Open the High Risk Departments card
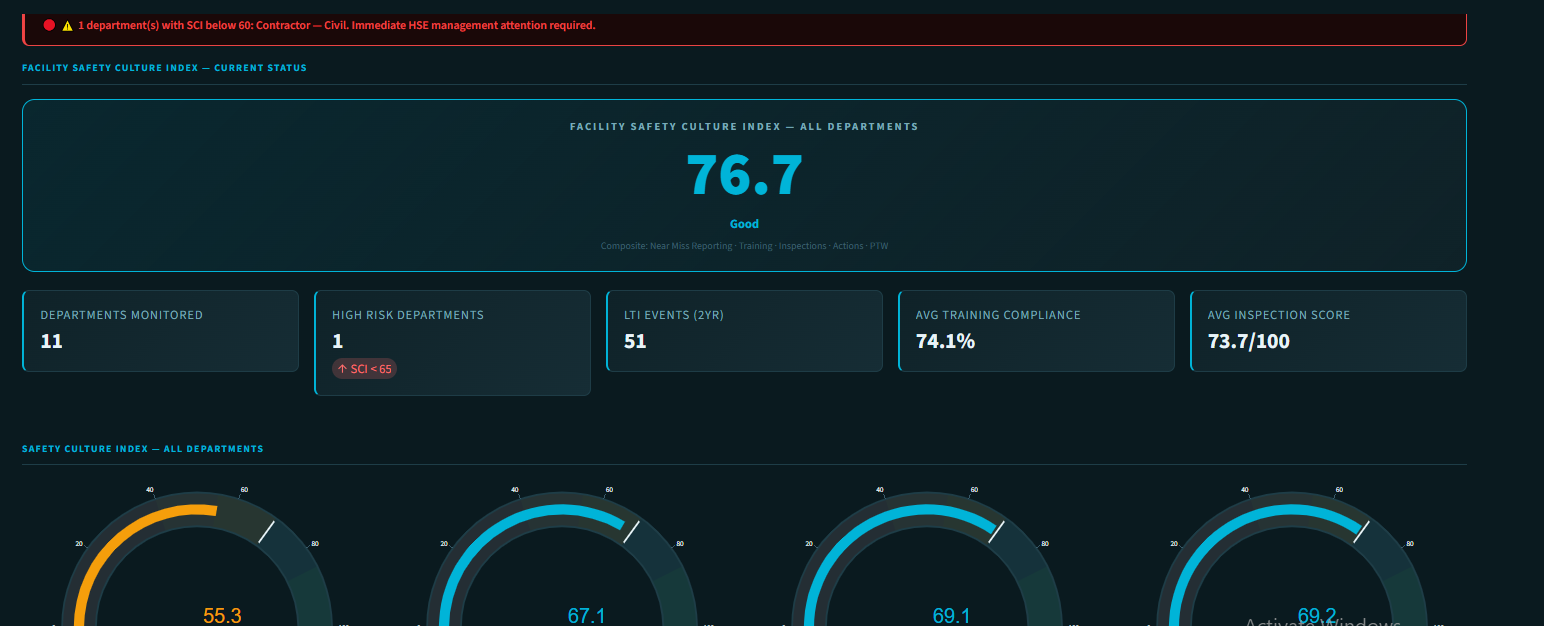This screenshot has width=1544, height=626. click(452, 343)
